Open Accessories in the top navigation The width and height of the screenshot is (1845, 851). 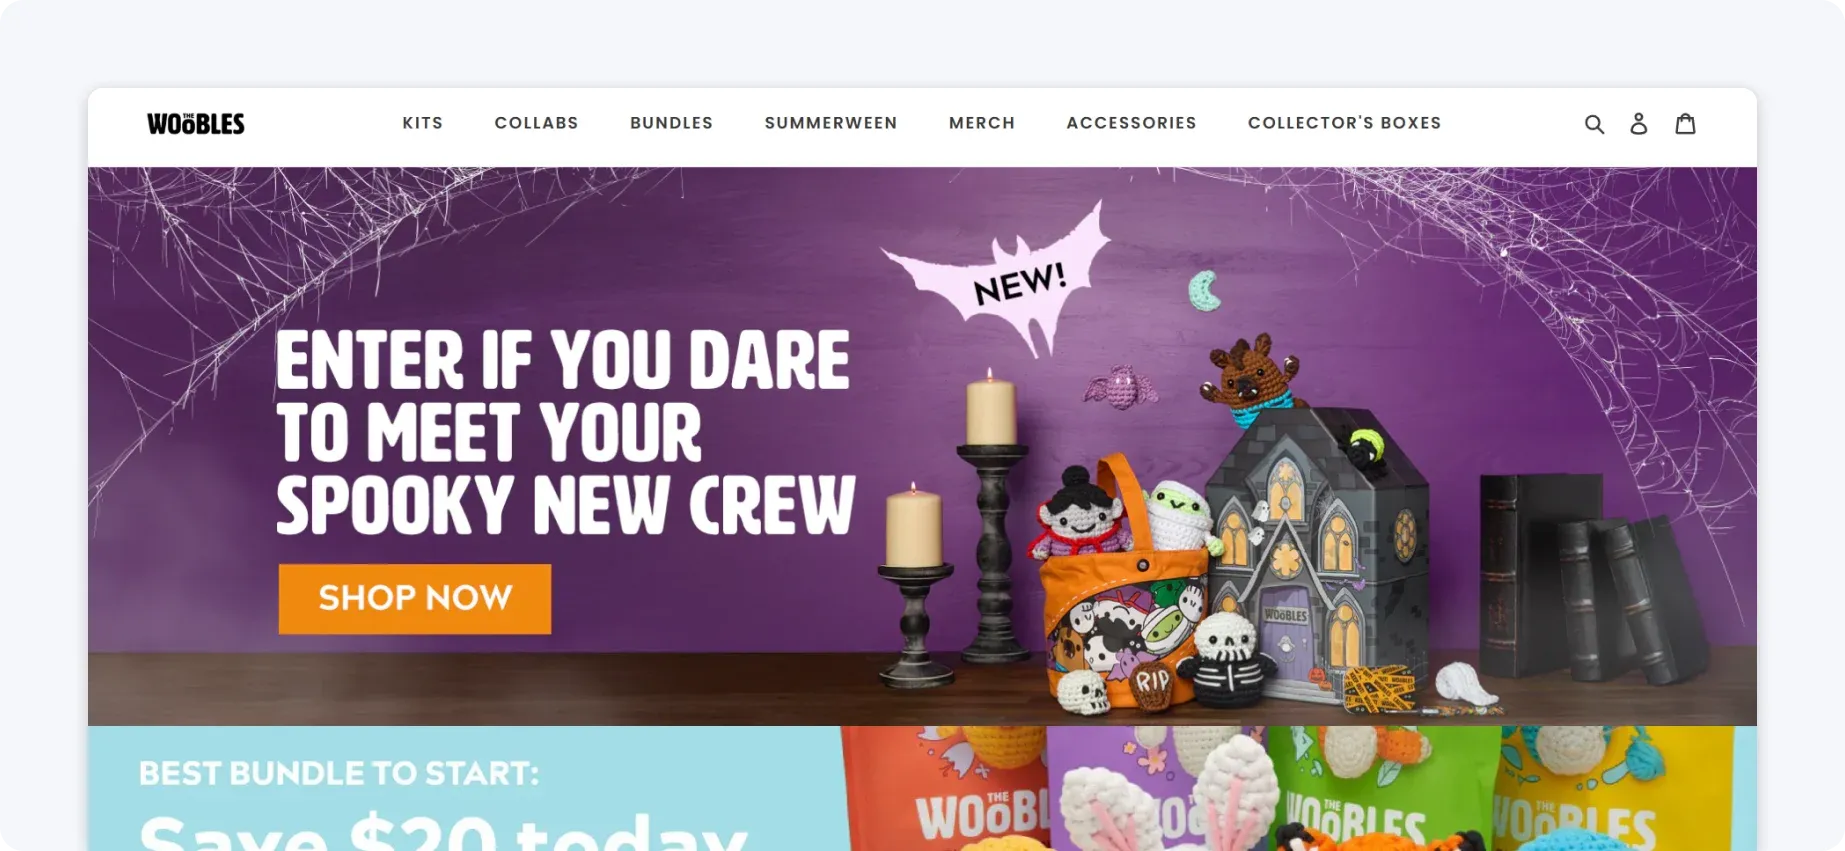coord(1131,123)
